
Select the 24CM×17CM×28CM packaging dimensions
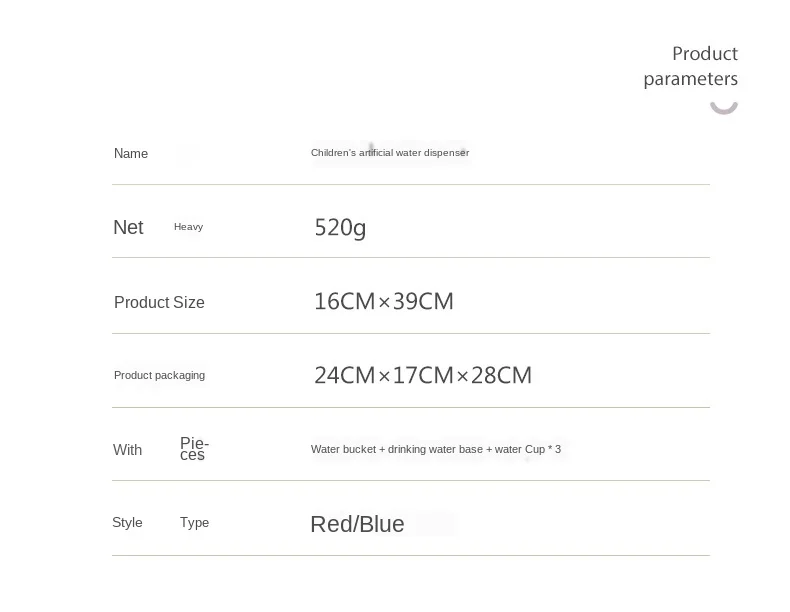click(x=422, y=375)
